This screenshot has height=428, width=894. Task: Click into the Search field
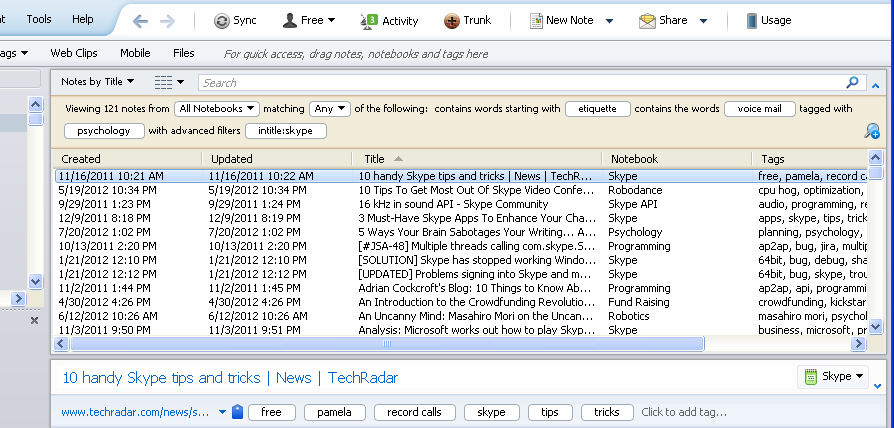click(x=522, y=83)
